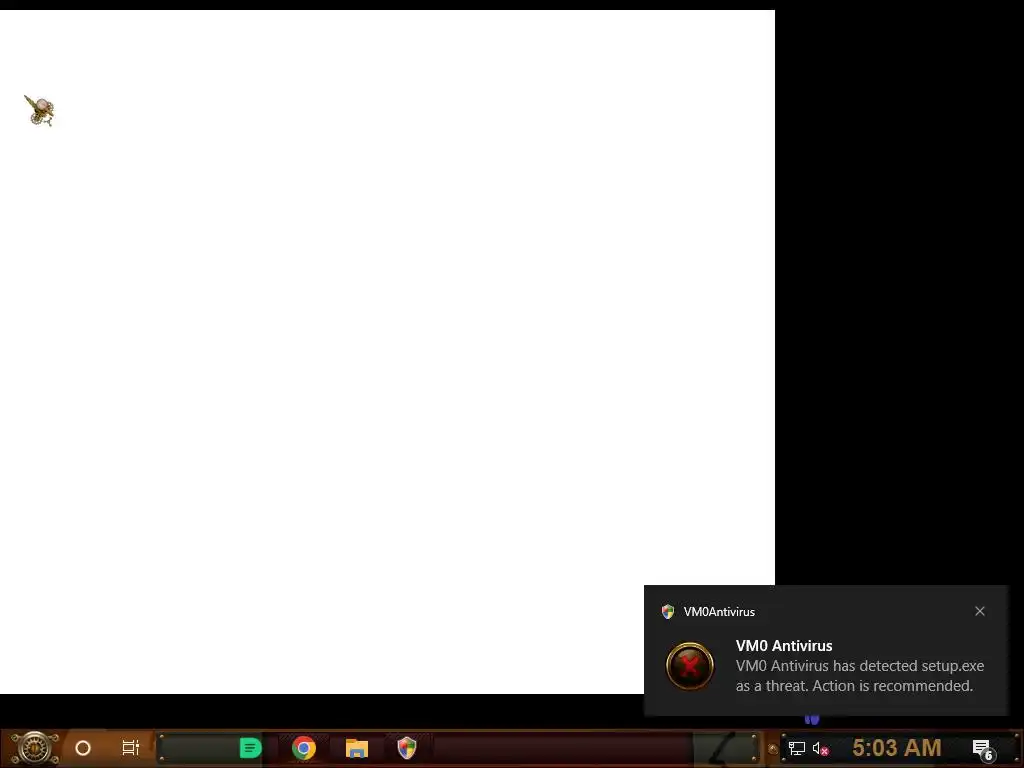The width and height of the screenshot is (1024, 768).
Task: Open File Explorer from the taskbar
Action: tap(357, 748)
